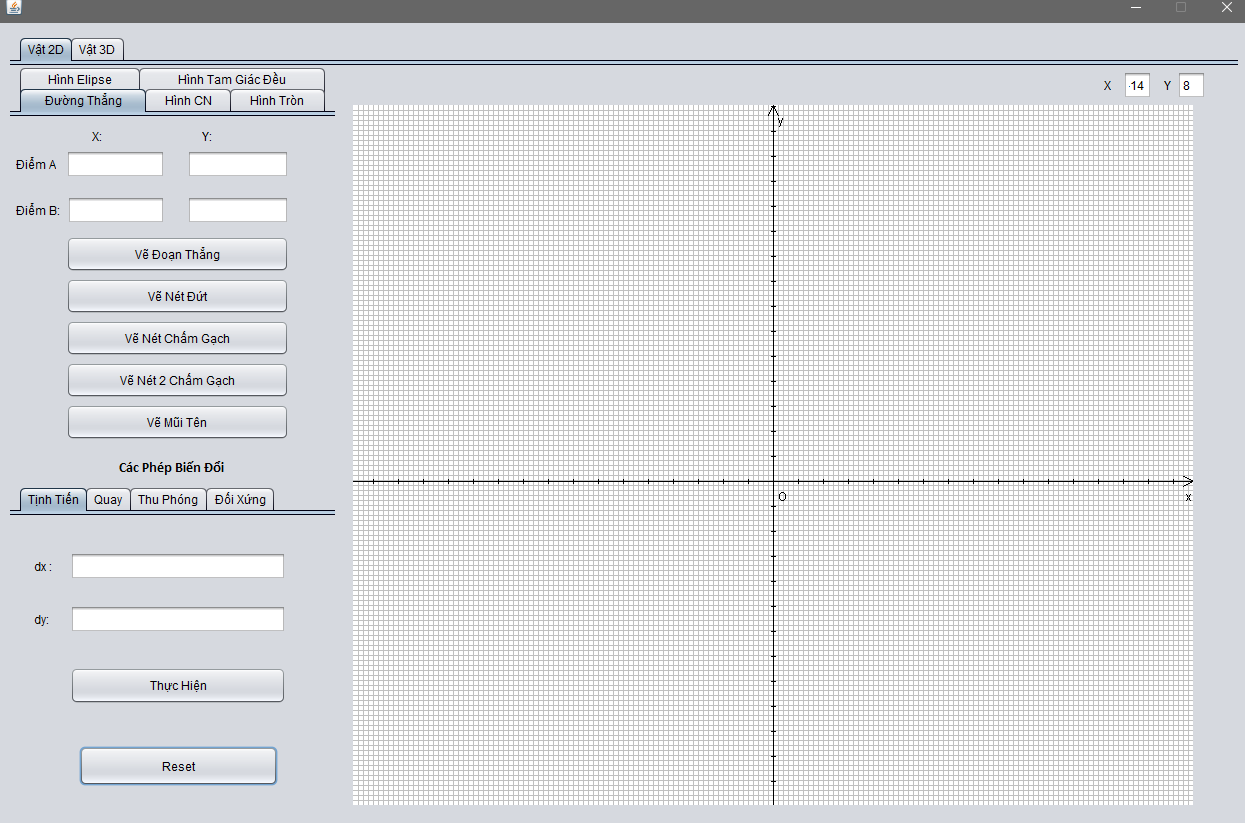Click the Vẽ Nét Chấm Gạch button
Screen dimensions: 1245x823
177,338
